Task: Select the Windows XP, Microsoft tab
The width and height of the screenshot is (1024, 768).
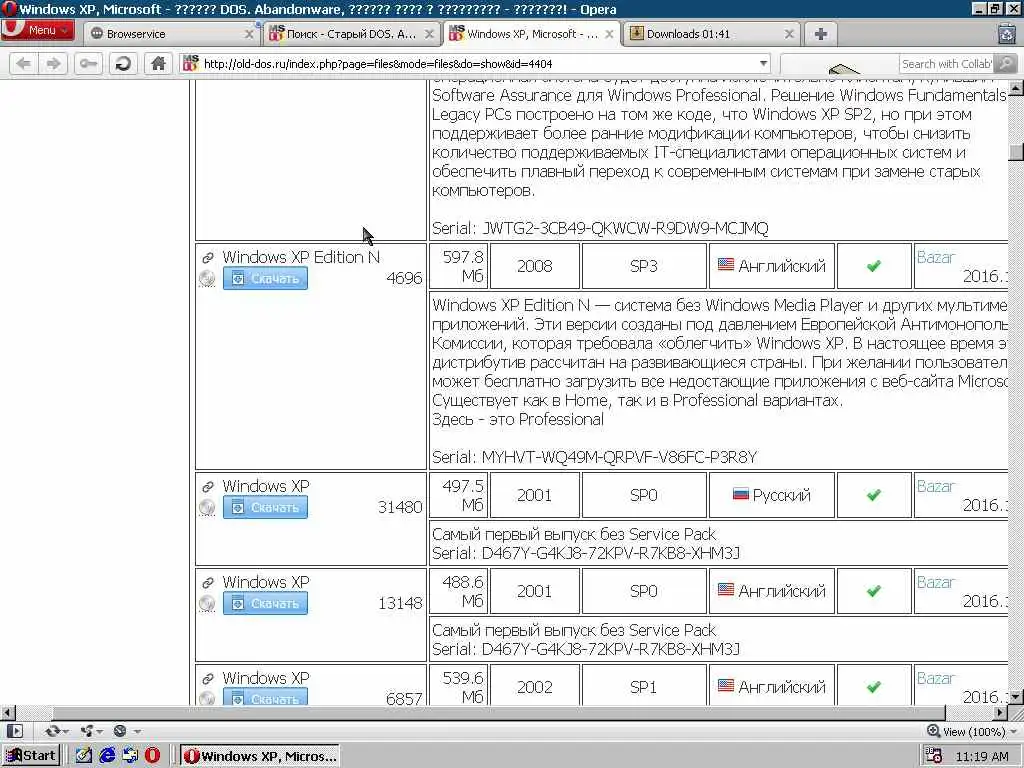Action: (532, 34)
